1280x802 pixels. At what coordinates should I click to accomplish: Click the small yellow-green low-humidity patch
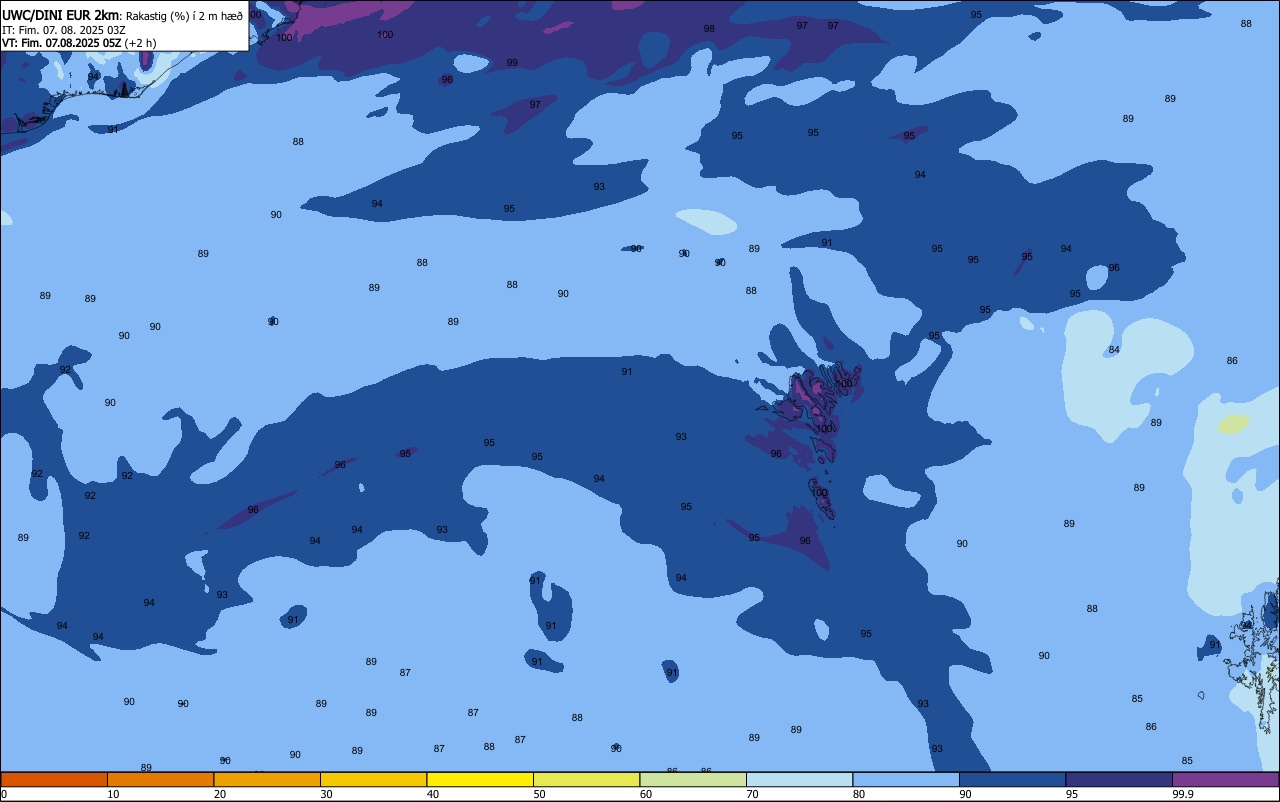tap(1234, 424)
